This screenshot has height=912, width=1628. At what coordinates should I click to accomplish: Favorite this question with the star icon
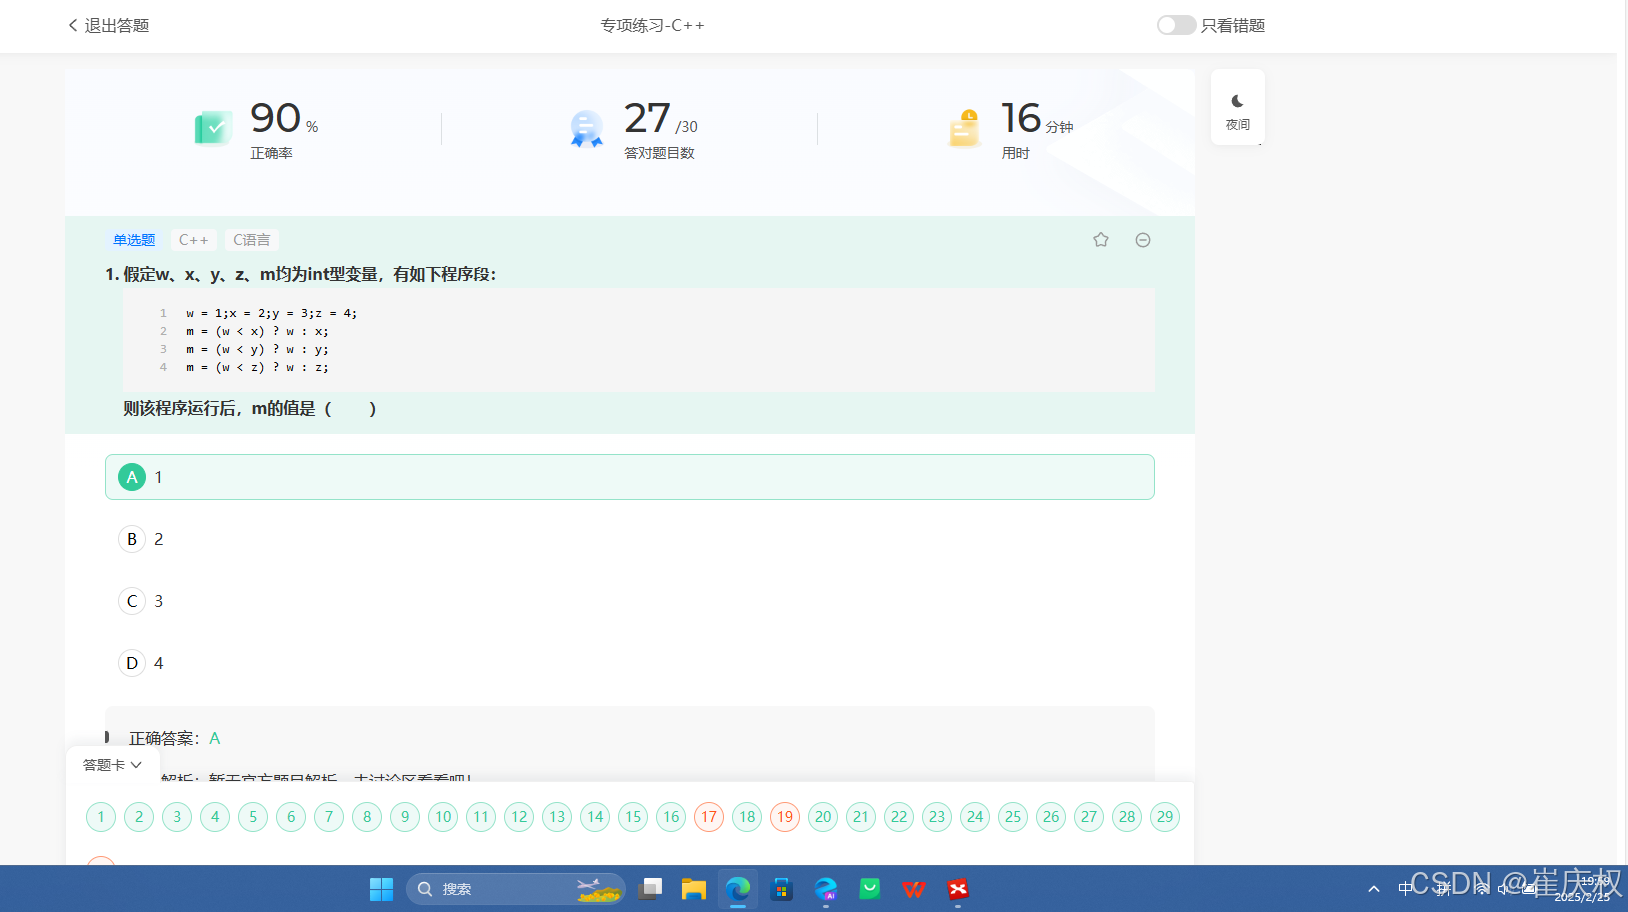tap(1101, 240)
